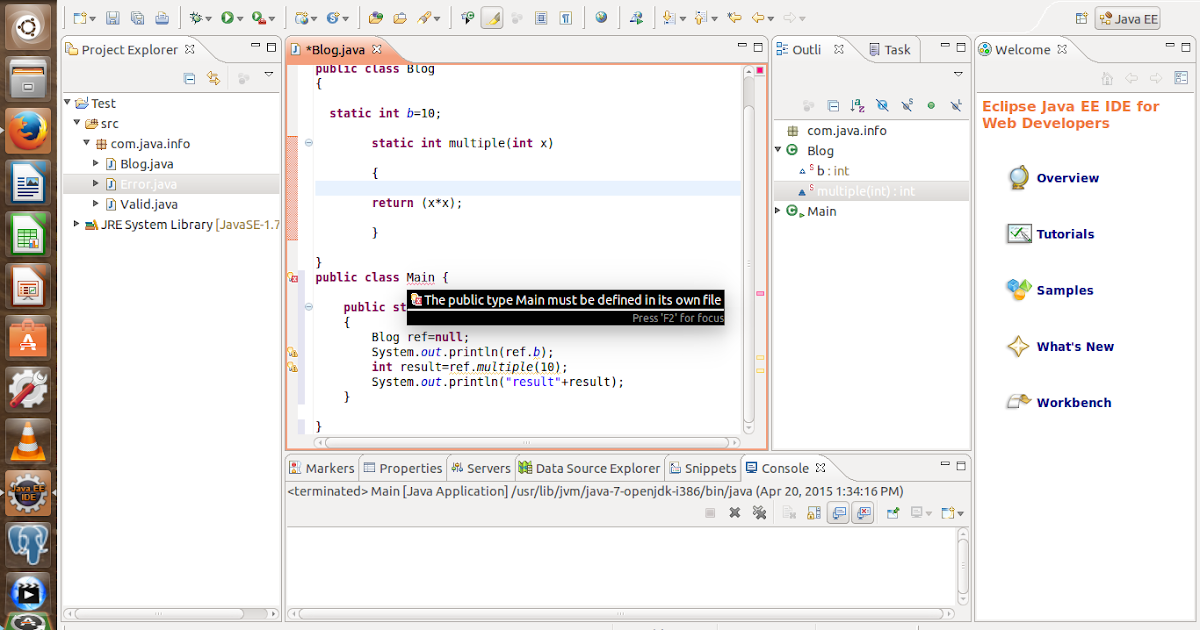Viewport: 1200px width, 630px height.
Task: Toggle Hide Static Fields and Methods in Outline
Action: pyautogui.click(x=907, y=105)
